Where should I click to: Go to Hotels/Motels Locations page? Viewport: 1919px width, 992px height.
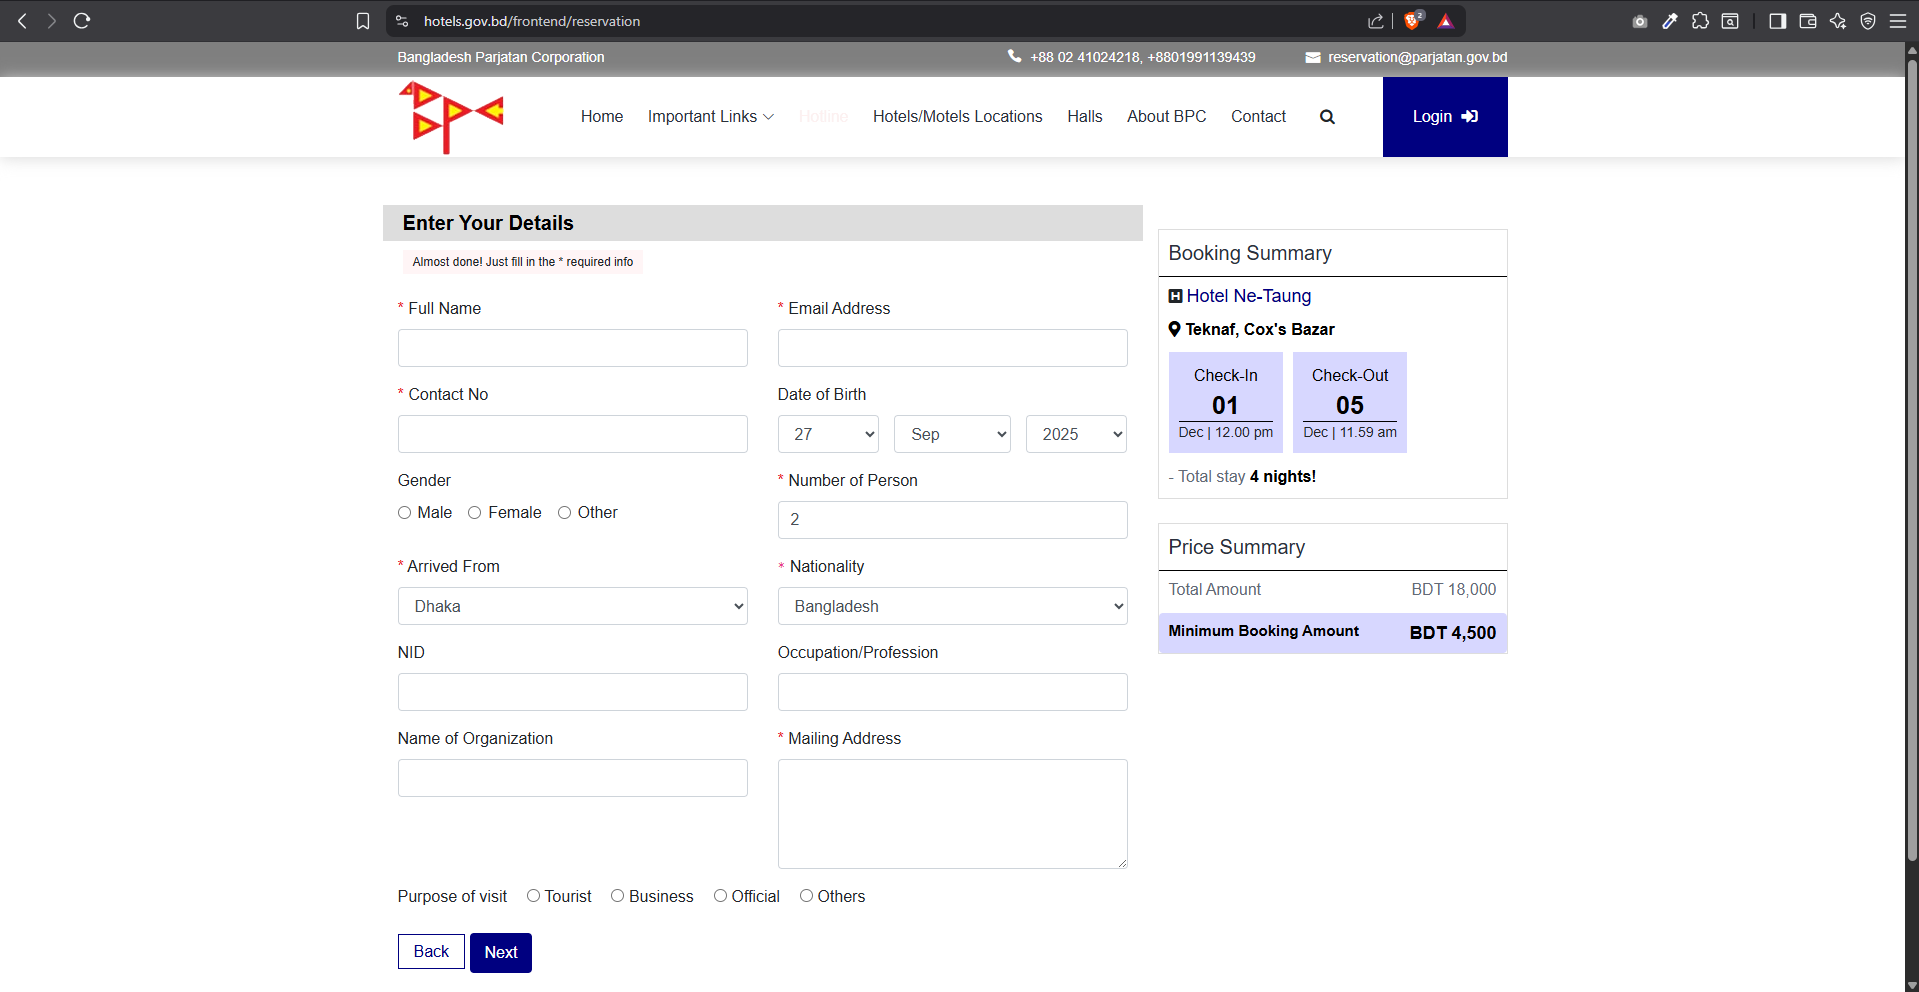click(957, 117)
